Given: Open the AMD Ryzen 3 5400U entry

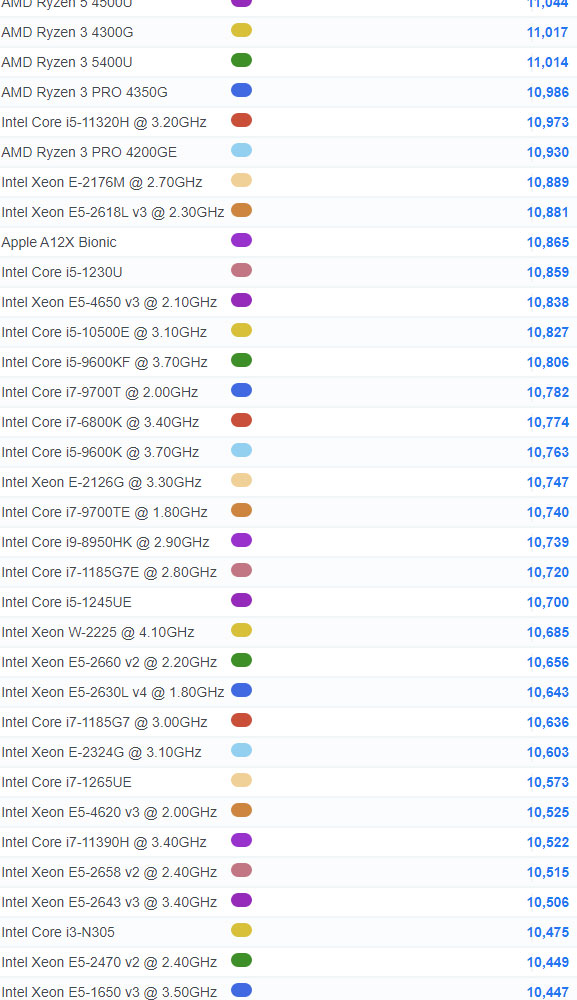Looking at the screenshot, I should tap(67, 62).
